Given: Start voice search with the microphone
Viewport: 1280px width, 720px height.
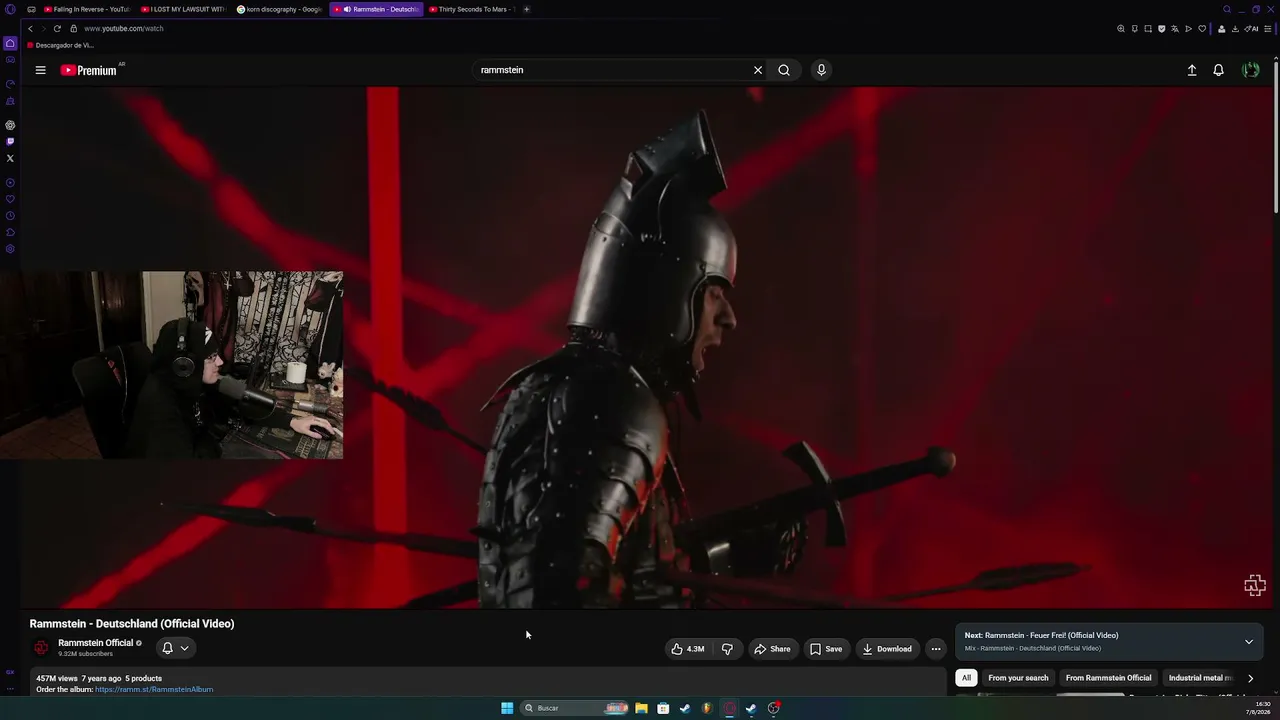Looking at the screenshot, I should [x=821, y=70].
